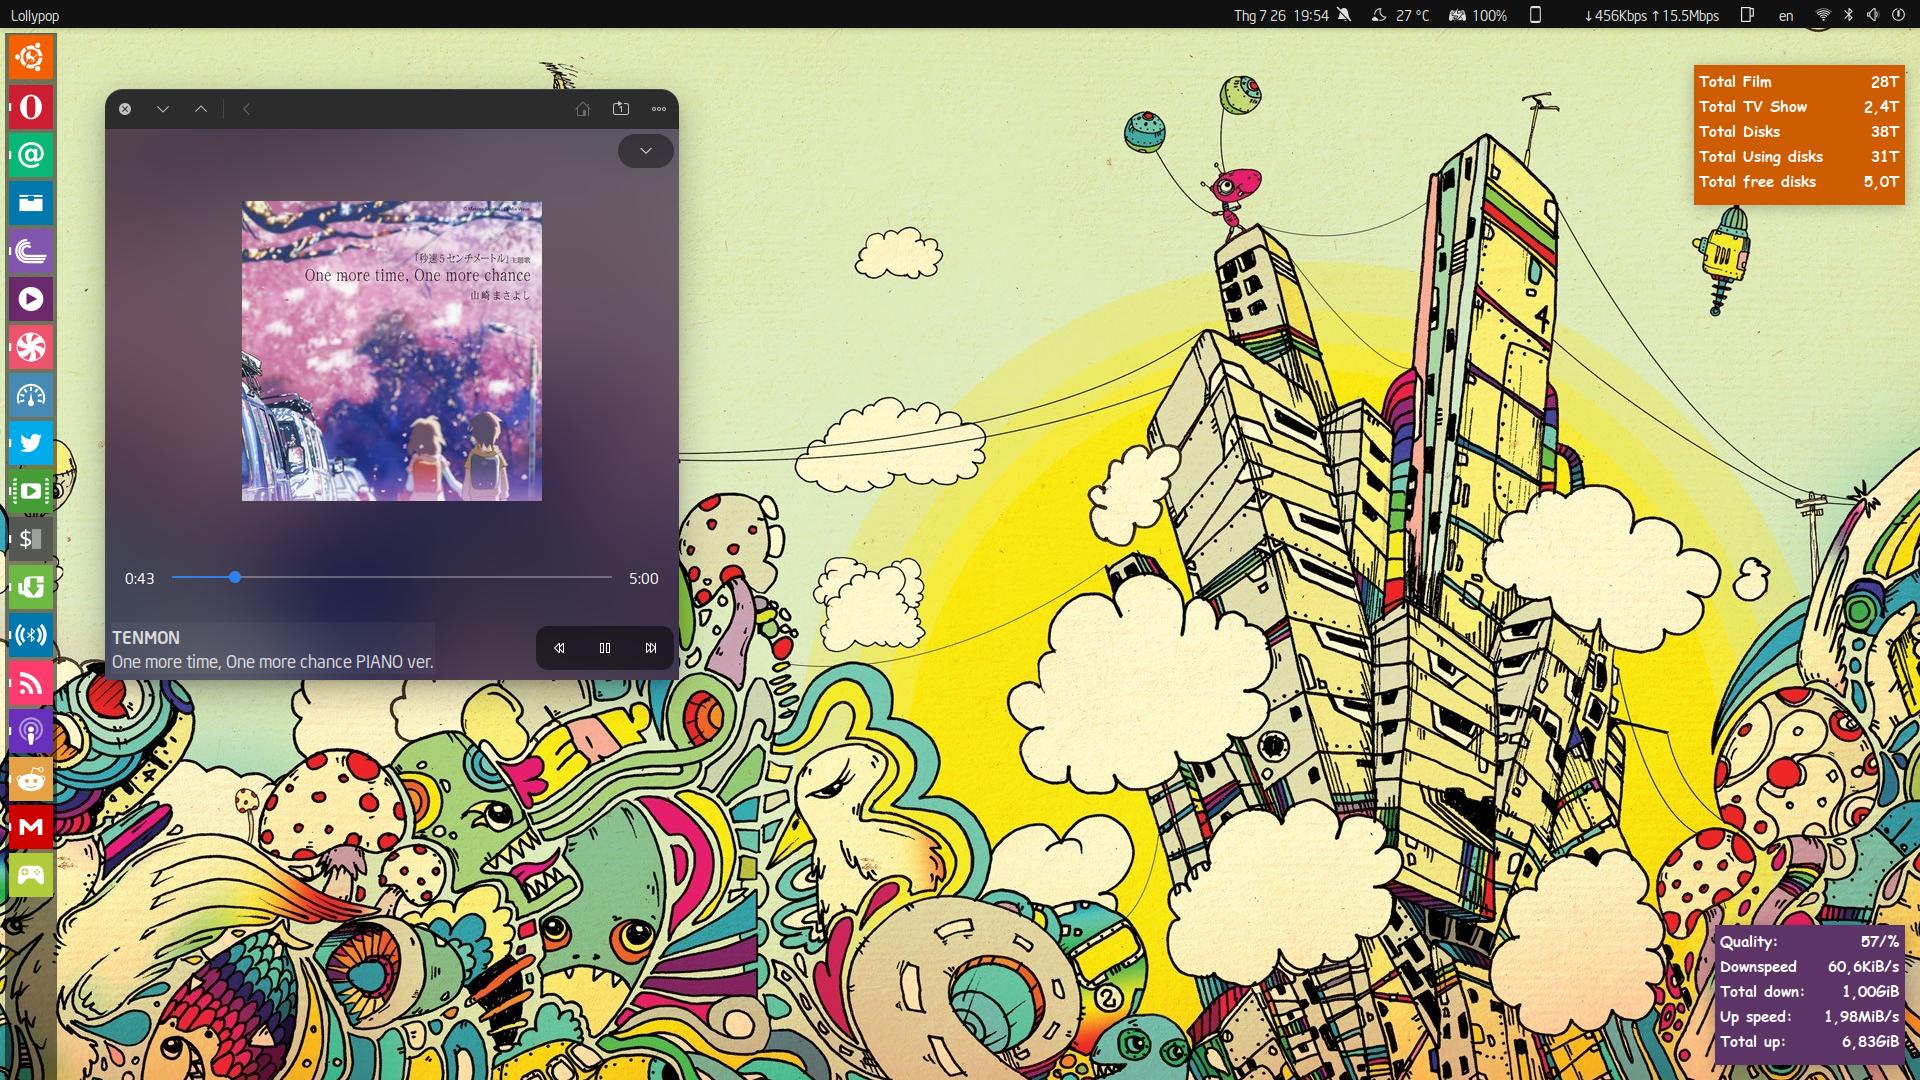Click 'Total down:' row in purple widget

click(x=1809, y=992)
